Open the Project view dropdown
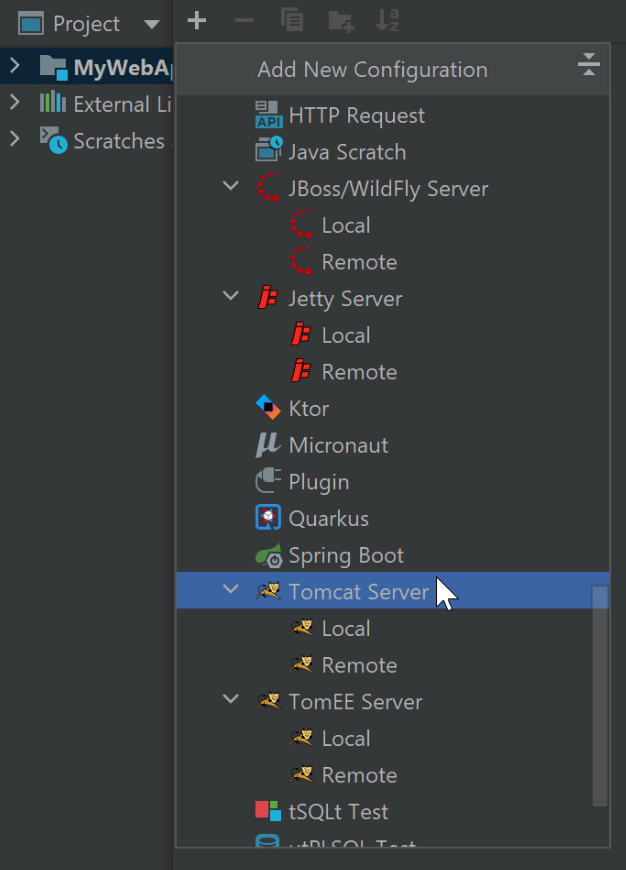Viewport: 626px width, 870px height. [x=152, y=24]
